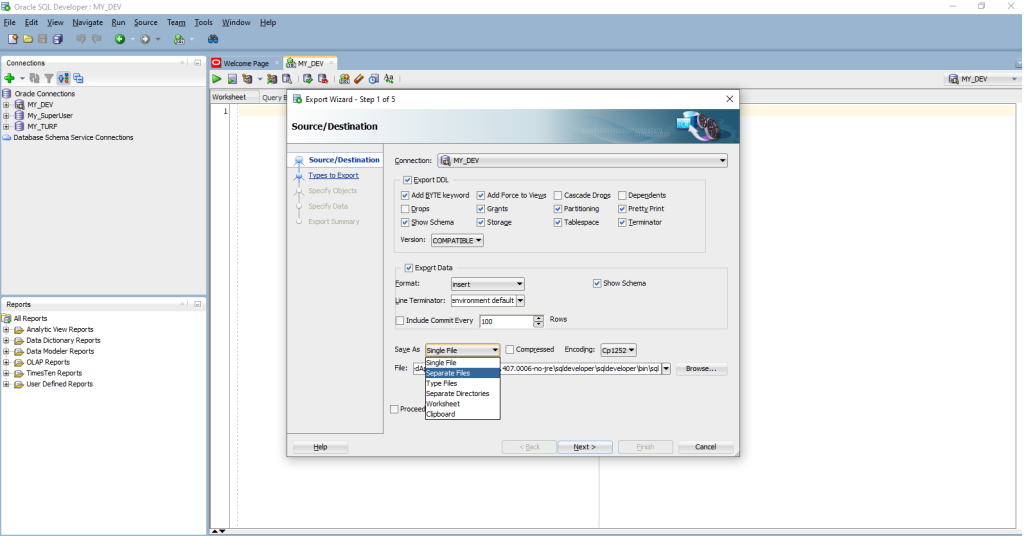Viewport: 1024px width, 536px height.
Task: Enable Cascade Drops checkbox
Action: 558,195
